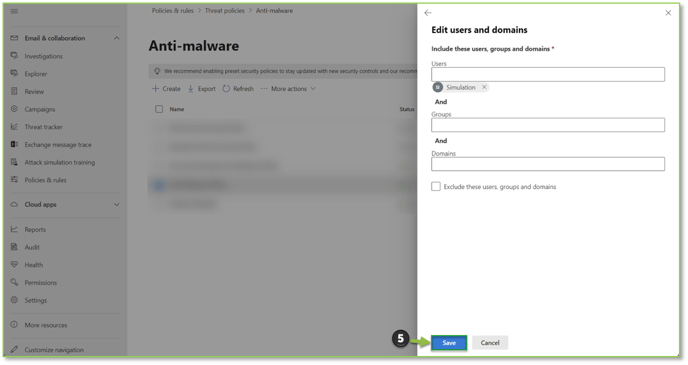Viewport: 688px width, 365px height.
Task: Click Export in the Anti-malware toolbar
Action: pyautogui.click(x=202, y=89)
